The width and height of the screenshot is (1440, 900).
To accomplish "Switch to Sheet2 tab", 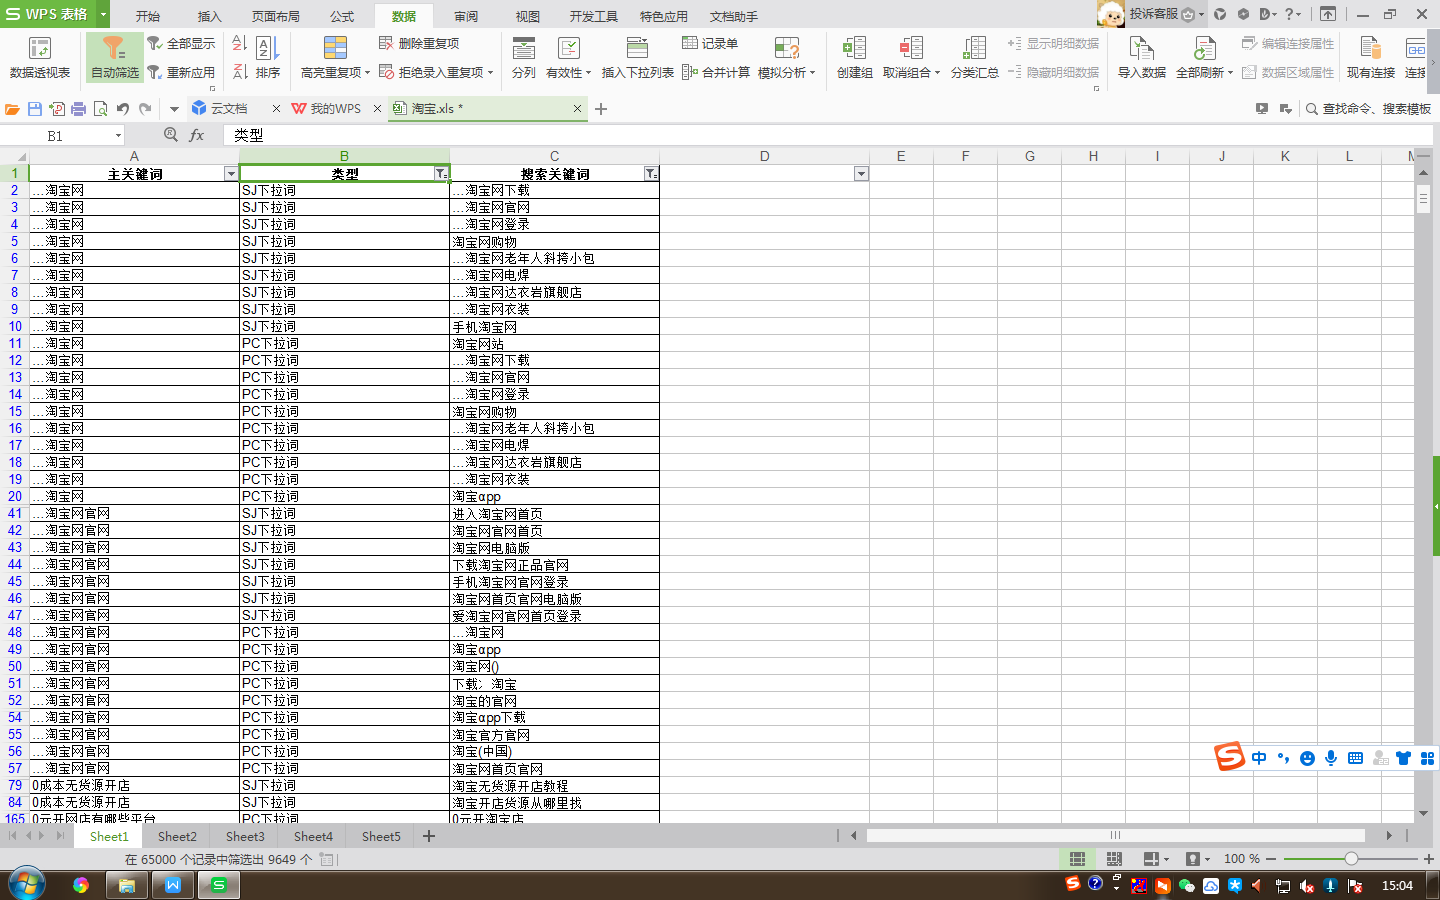I will click(177, 836).
